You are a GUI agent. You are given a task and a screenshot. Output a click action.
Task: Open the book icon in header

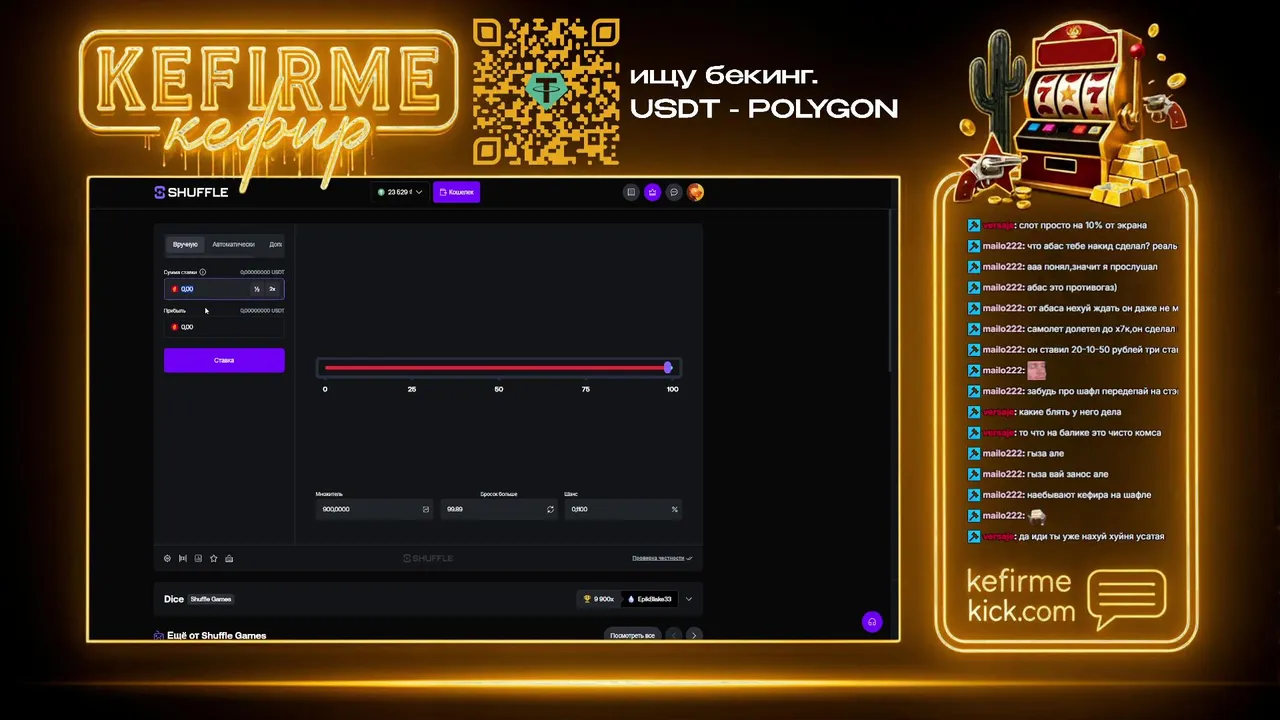[x=631, y=192]
